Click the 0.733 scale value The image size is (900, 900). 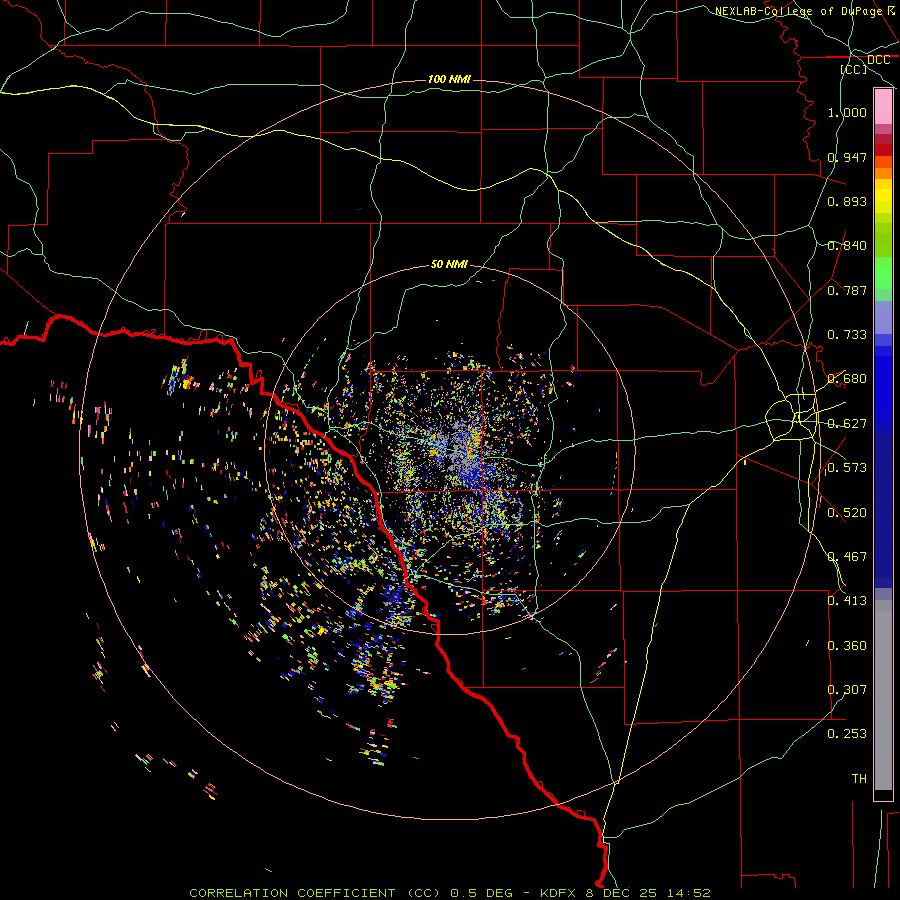tap(847, 335)
